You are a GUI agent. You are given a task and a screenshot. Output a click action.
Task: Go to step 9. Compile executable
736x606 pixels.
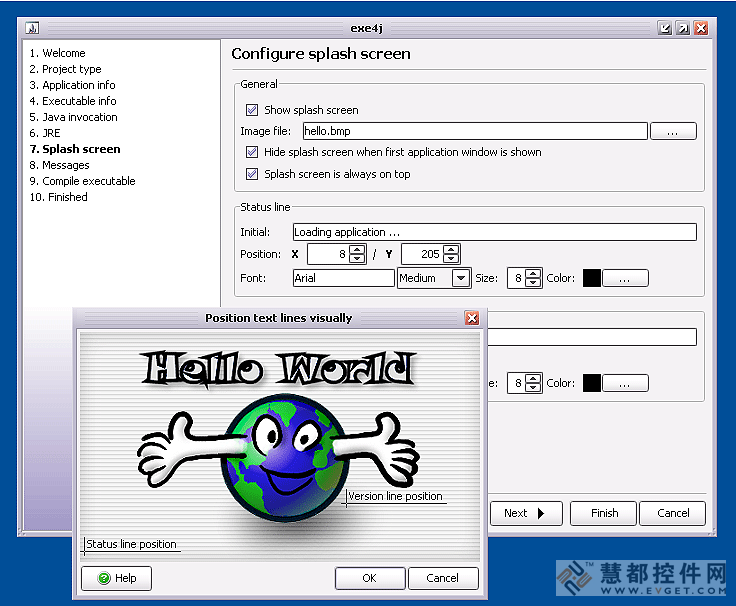pyautogui.click(x=82, y=181)
